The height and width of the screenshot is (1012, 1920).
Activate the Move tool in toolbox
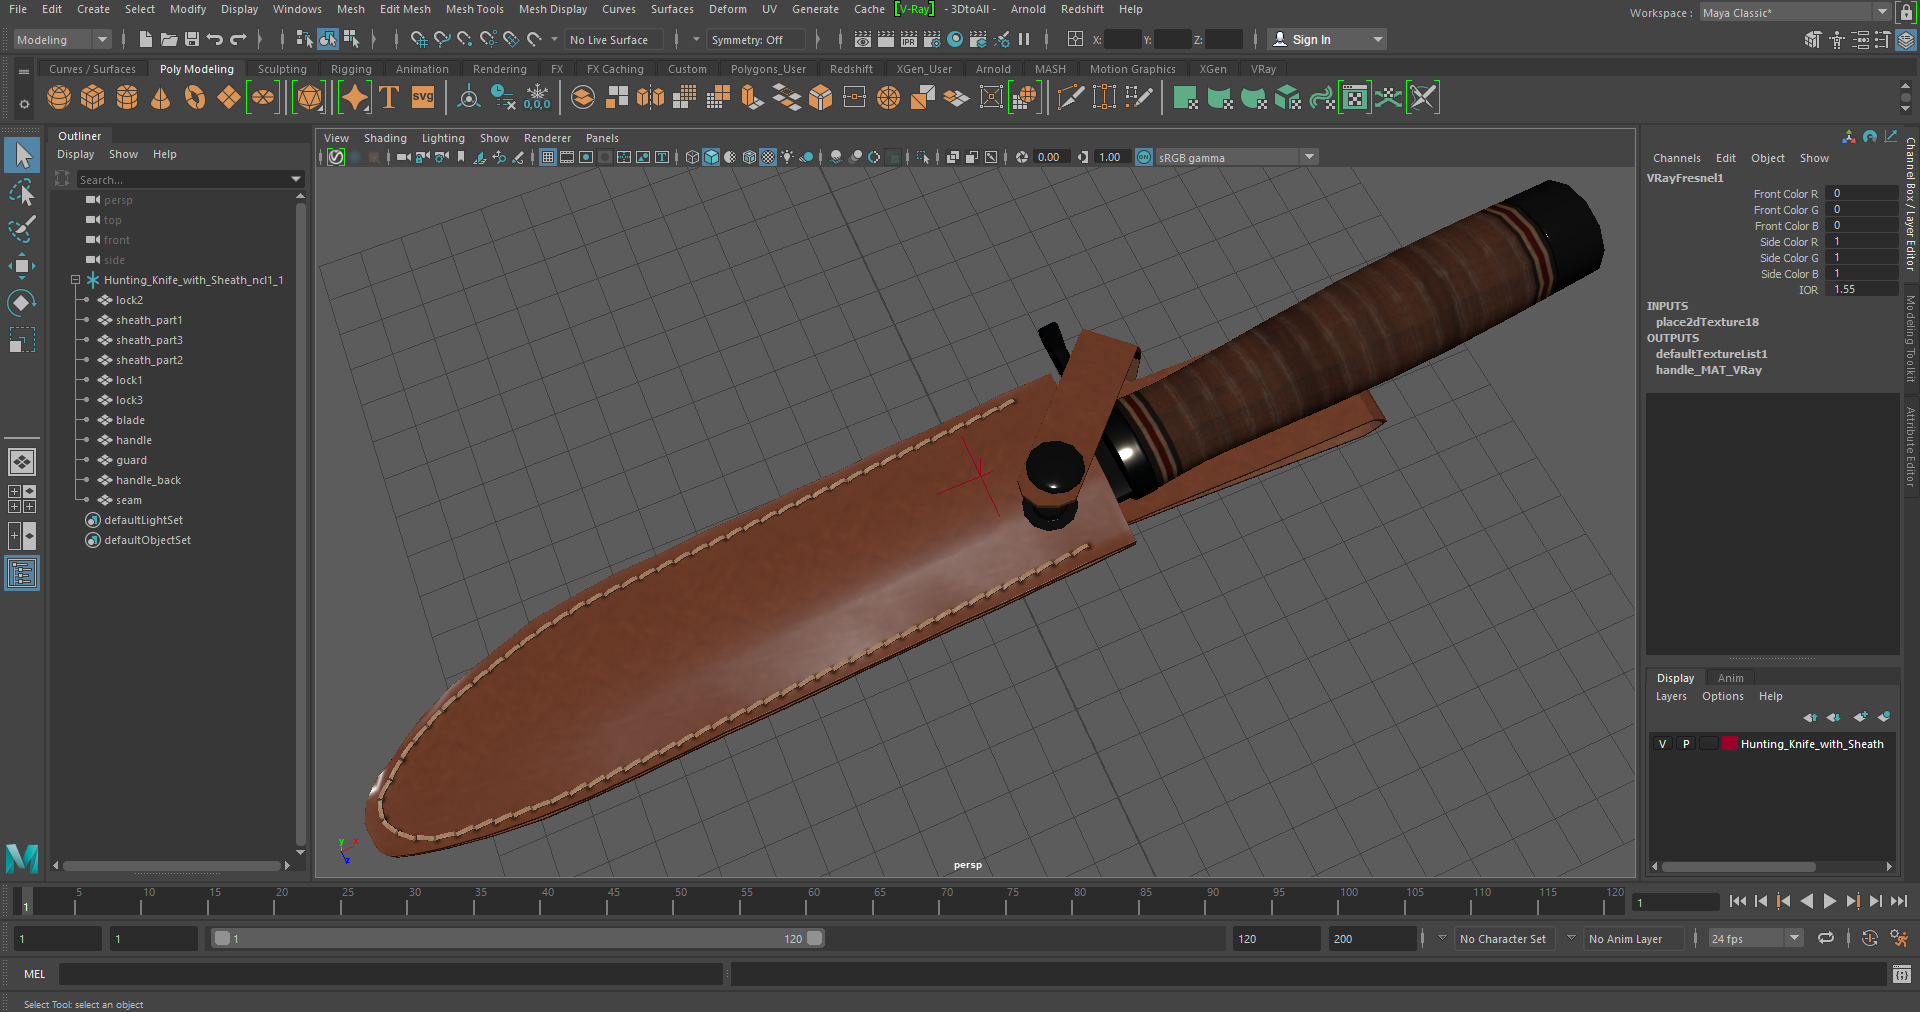[22, 266]
